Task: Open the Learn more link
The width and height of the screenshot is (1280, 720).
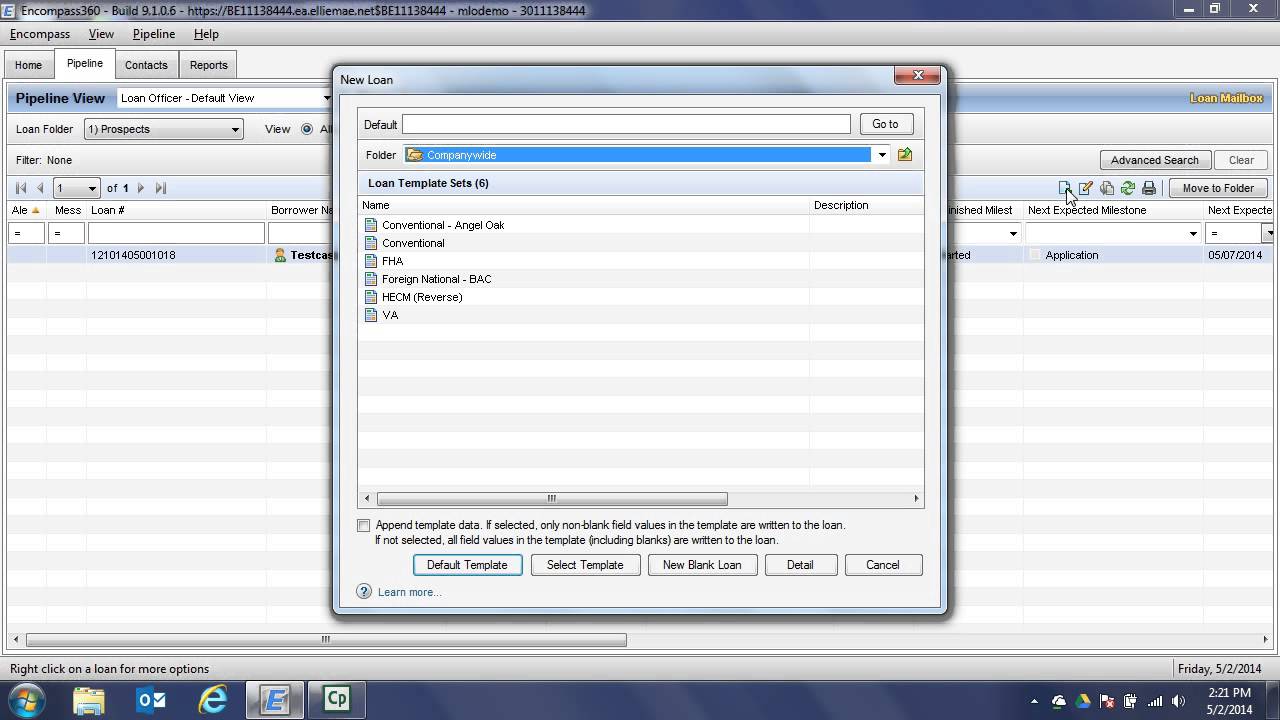Action: (x=410, y=592)
